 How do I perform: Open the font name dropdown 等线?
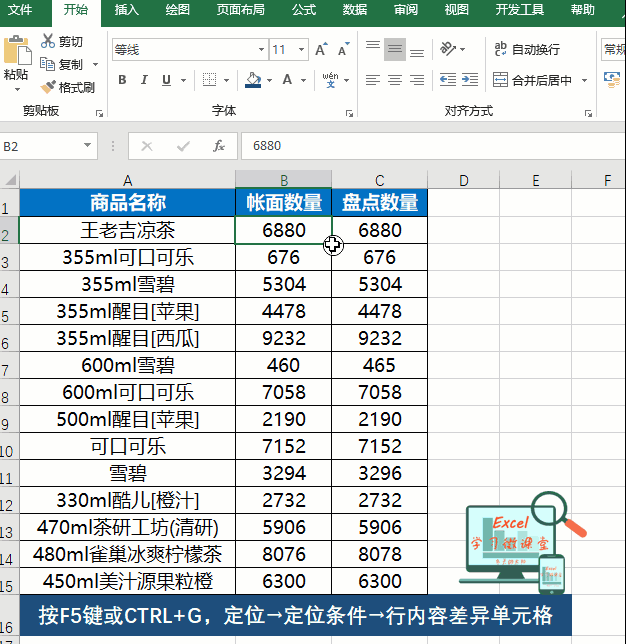(x=261, y=50)
